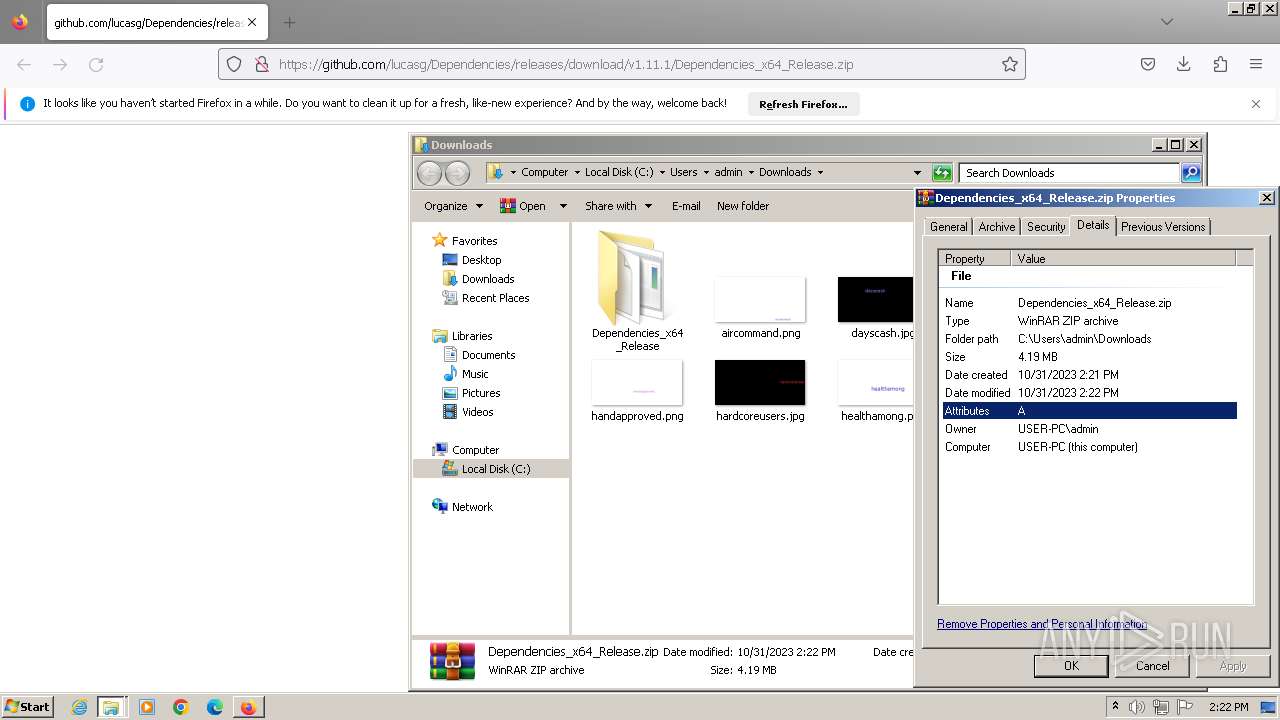Go back in Firefox history
The image size is (1280, 720).
(x=24, y=64)
